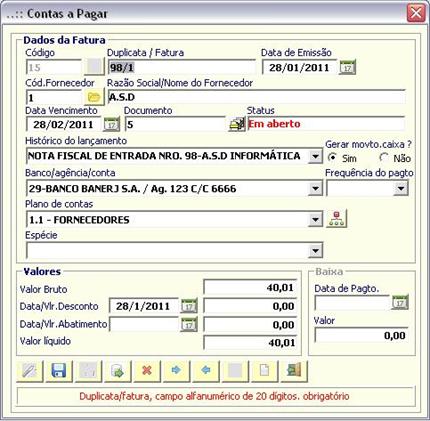Open the supplier lookup folder icon
Image resolution: width=430 pixels, height=421 pixels.
(x=94, y=97)
